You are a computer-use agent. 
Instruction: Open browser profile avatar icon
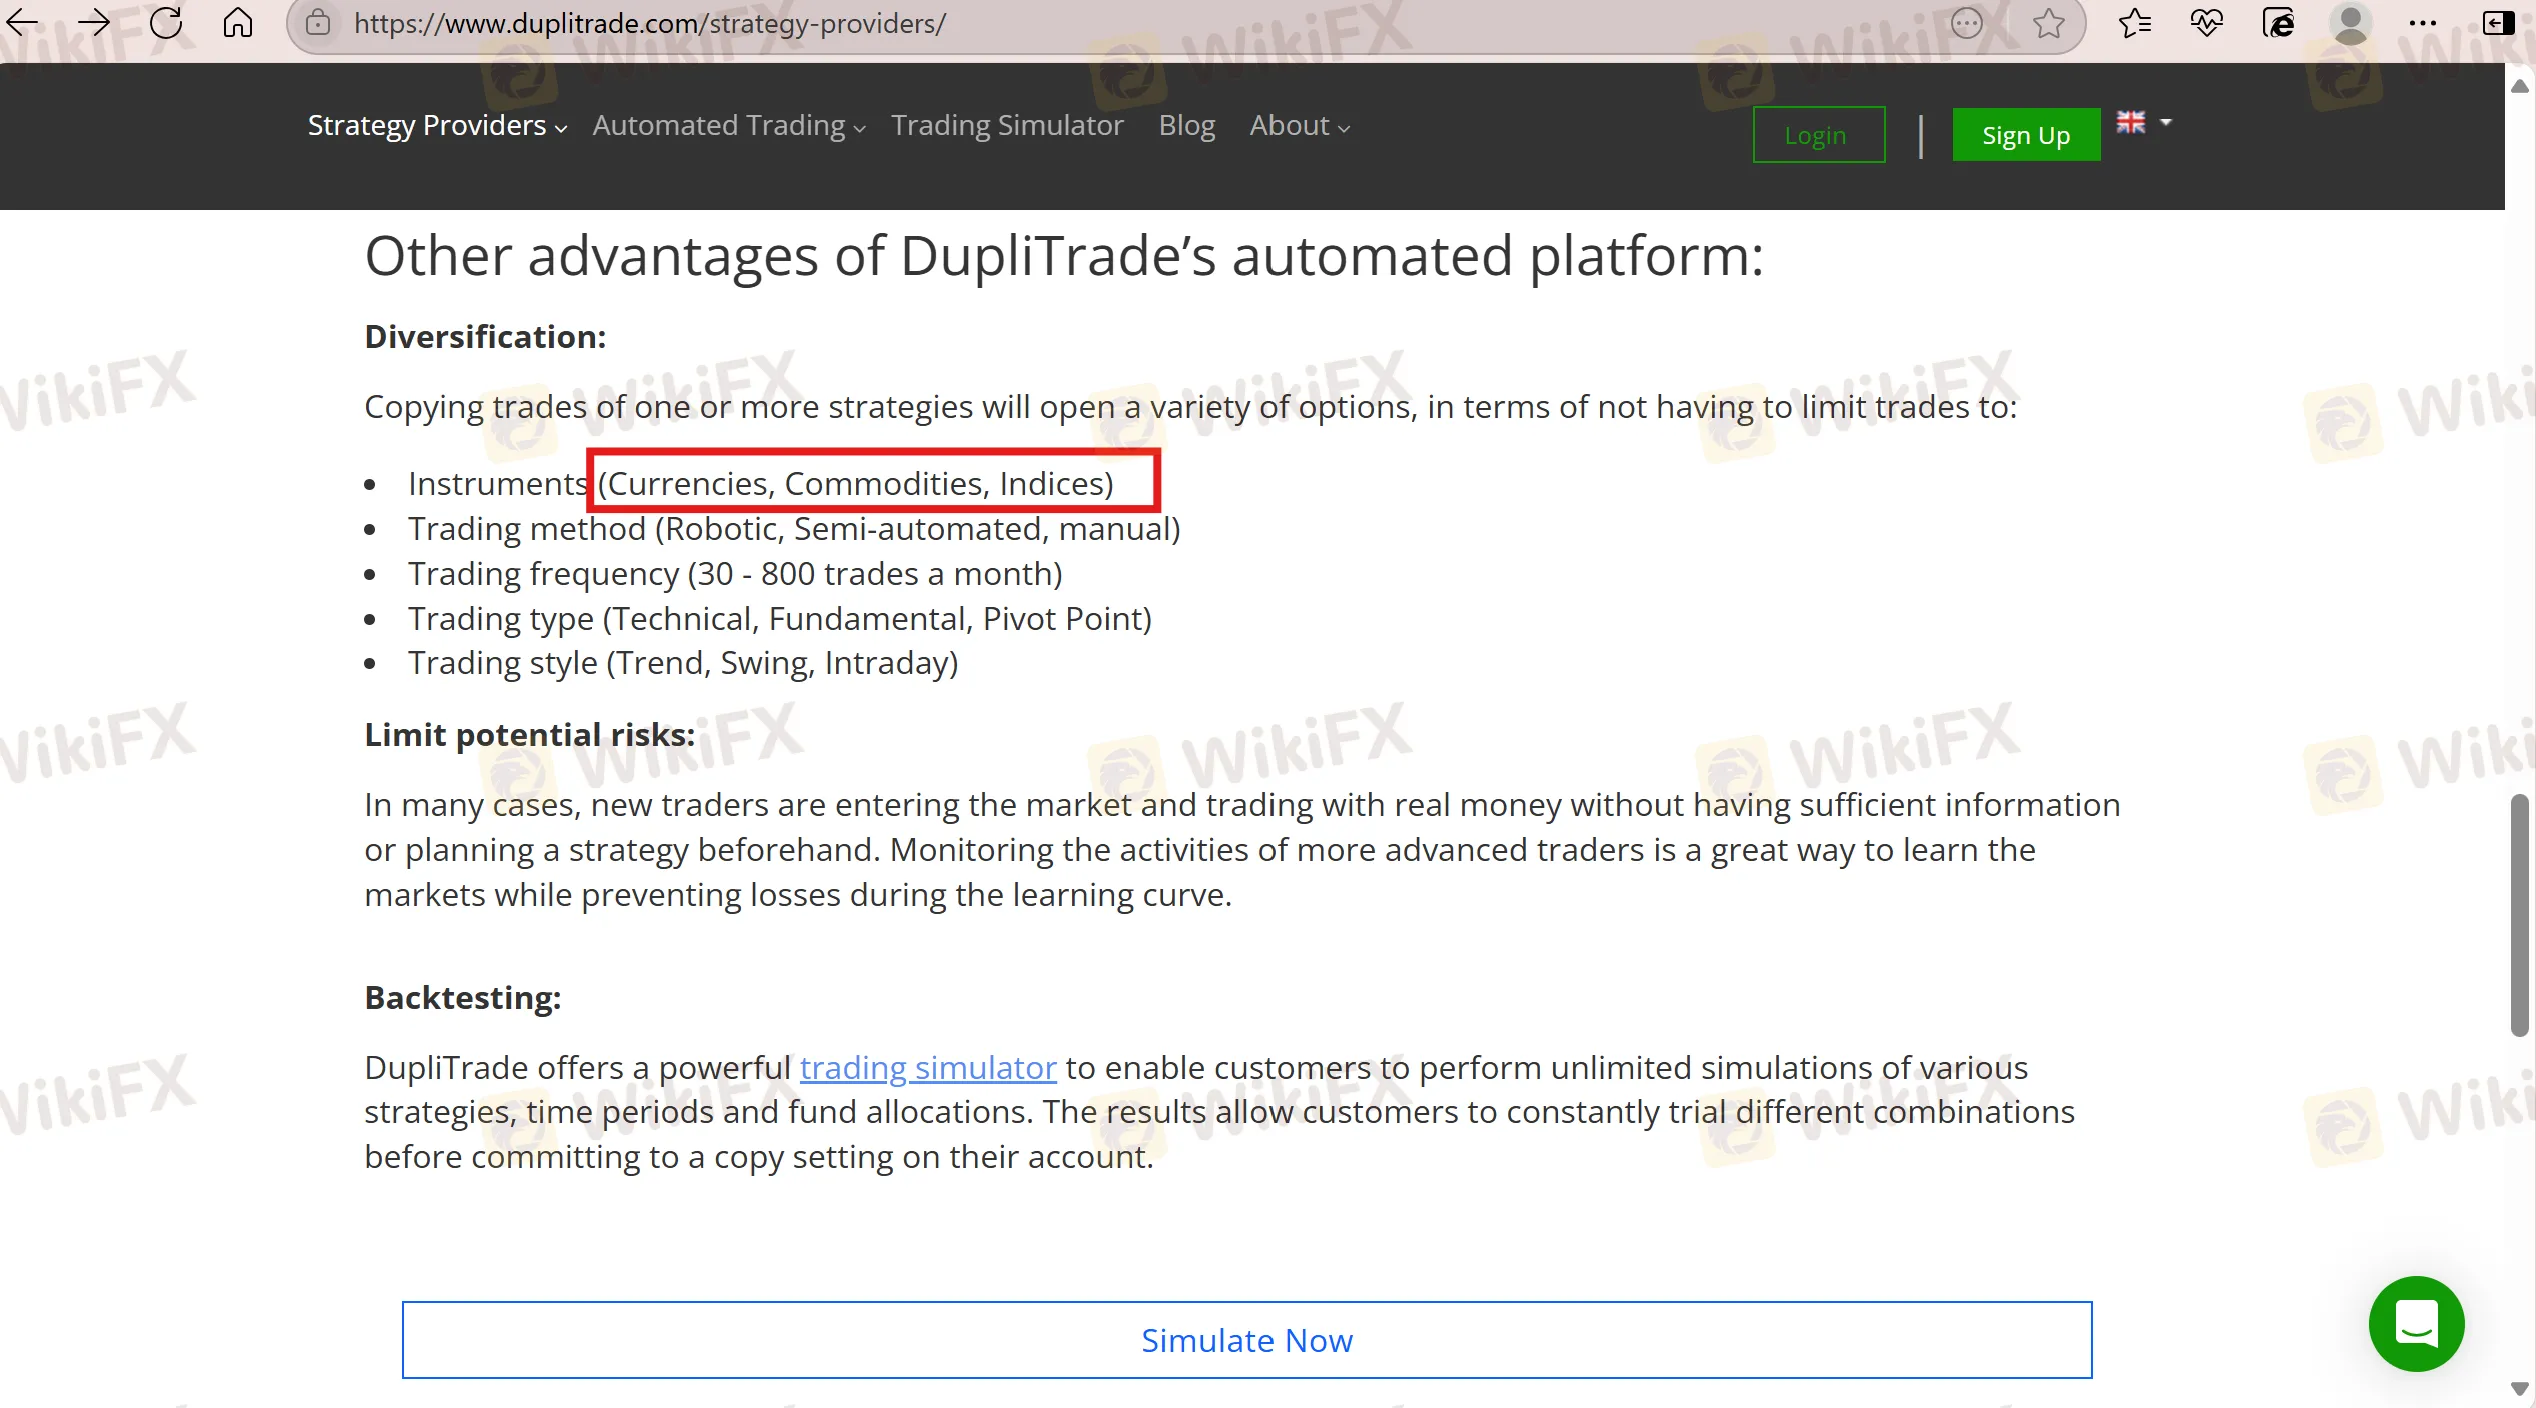point(2350,23)
